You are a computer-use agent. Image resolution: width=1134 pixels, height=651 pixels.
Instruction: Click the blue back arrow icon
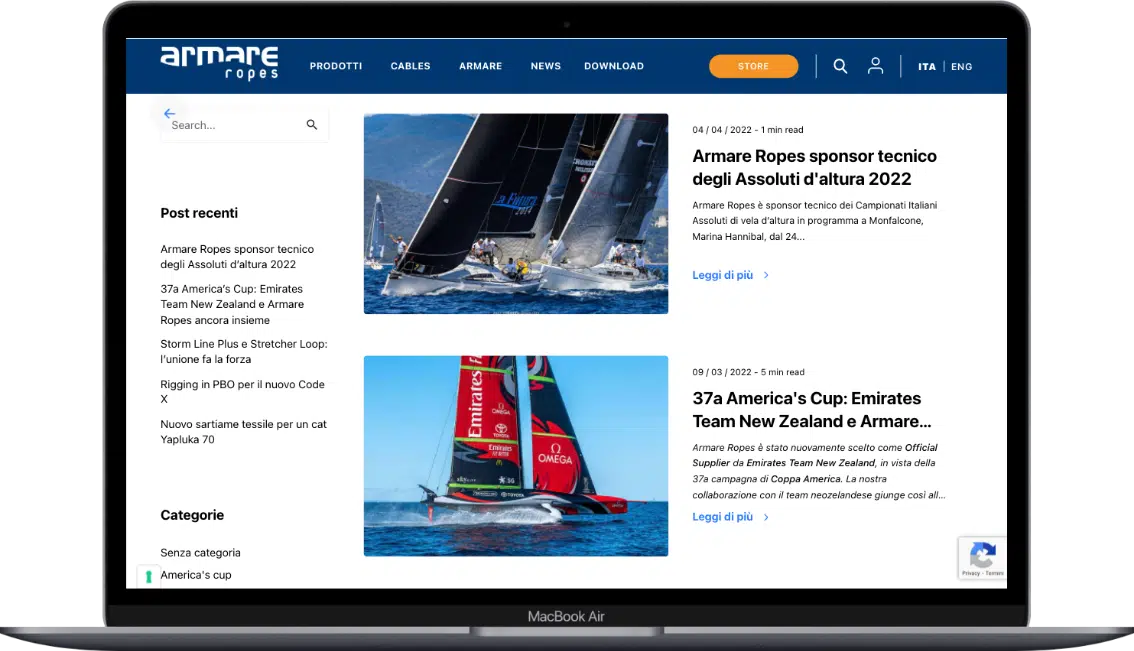pyautogui.click(x=169, y=113)
